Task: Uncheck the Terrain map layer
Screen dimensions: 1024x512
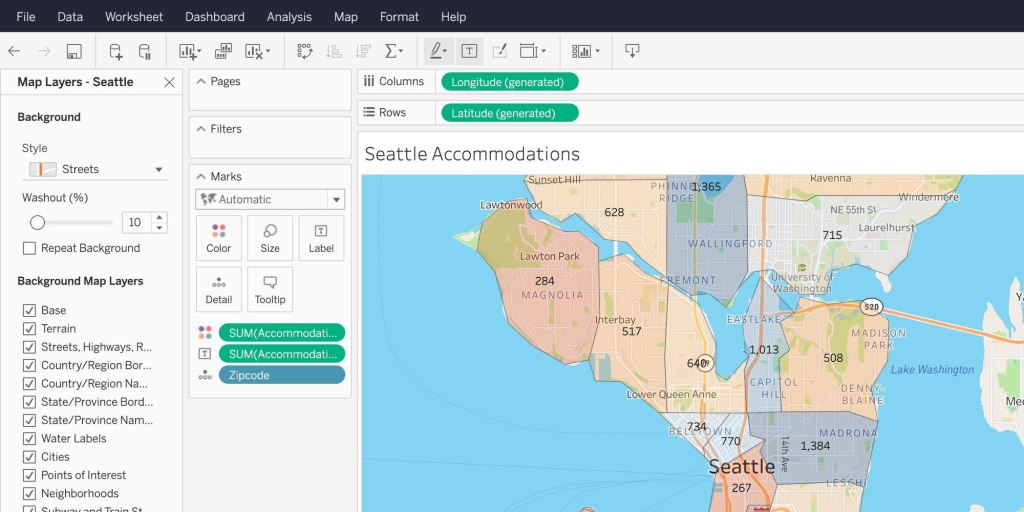Action: click(x=29, y=328)
